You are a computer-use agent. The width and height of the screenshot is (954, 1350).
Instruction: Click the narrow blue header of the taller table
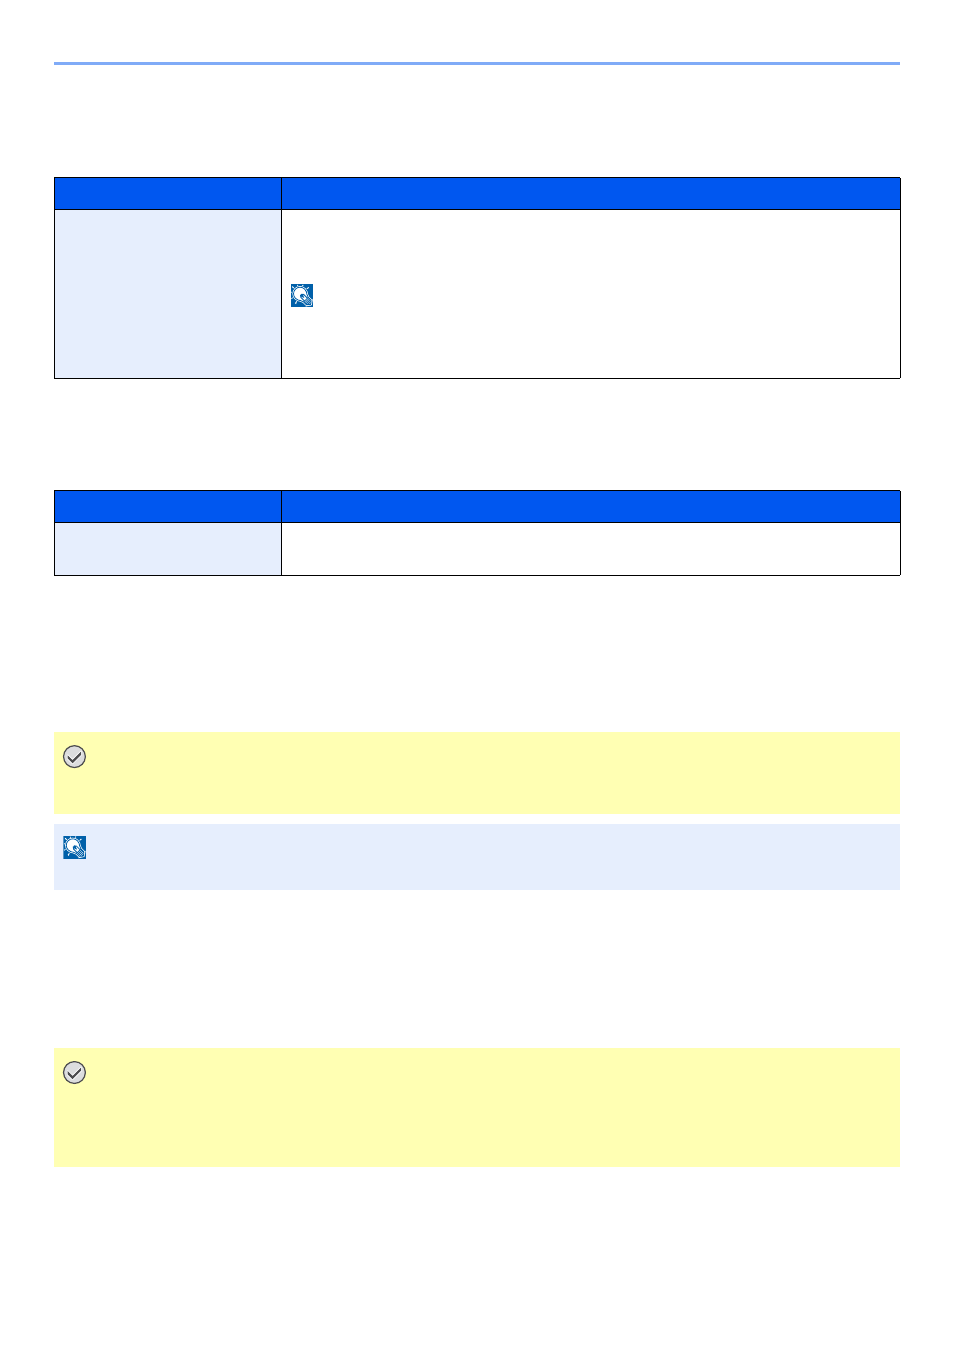click(168, 194)
